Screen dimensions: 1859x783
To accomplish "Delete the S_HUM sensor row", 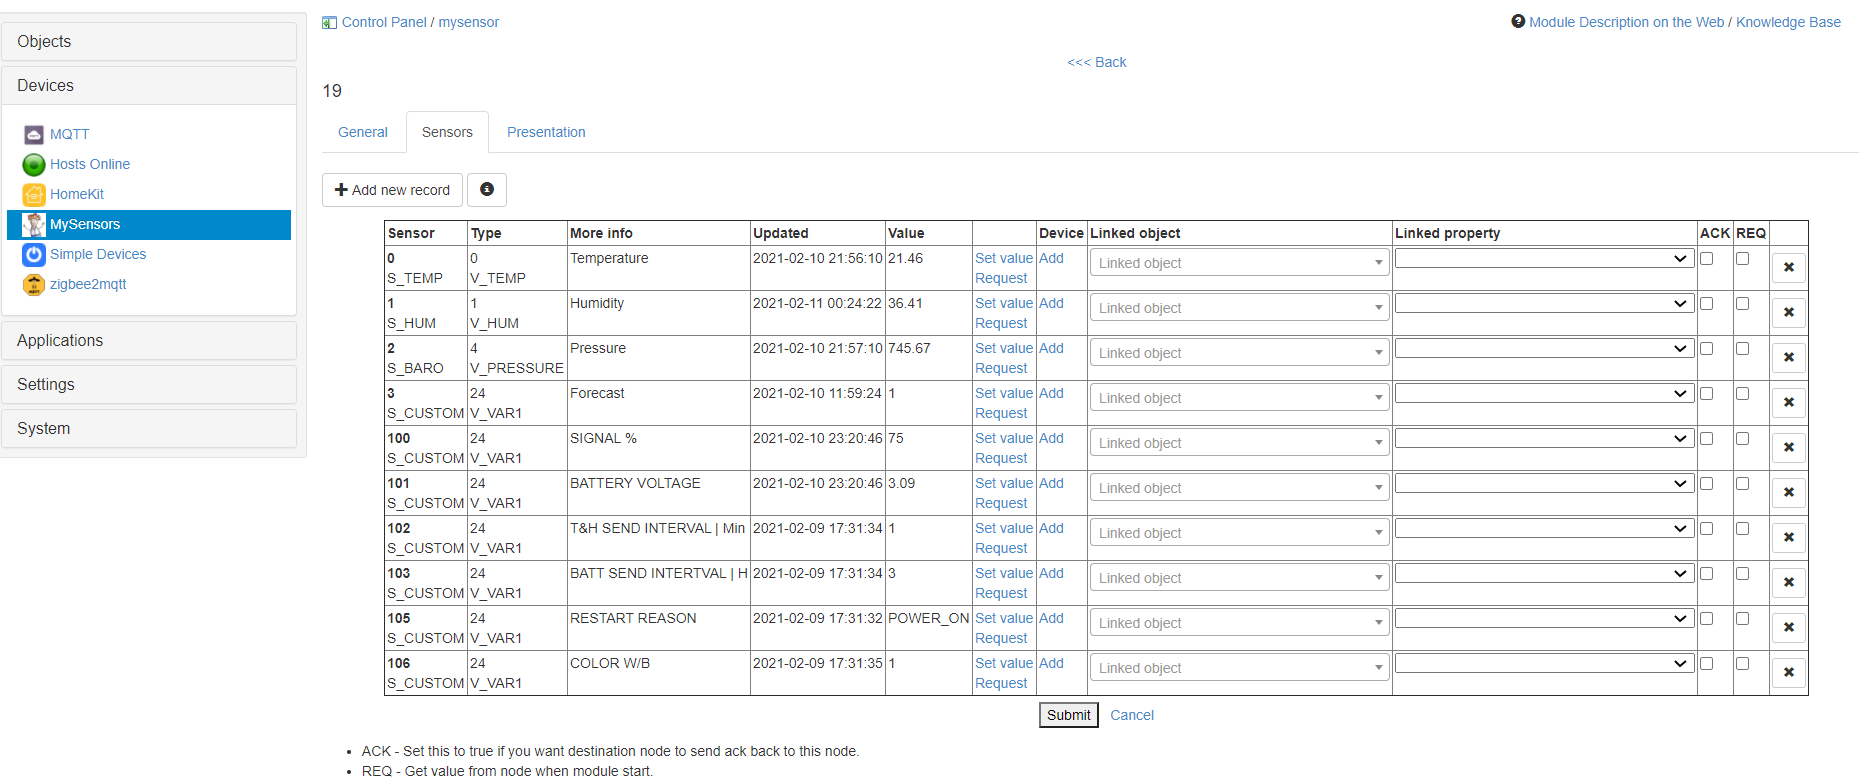I will pyautogui.click(x=1789, y=313).
